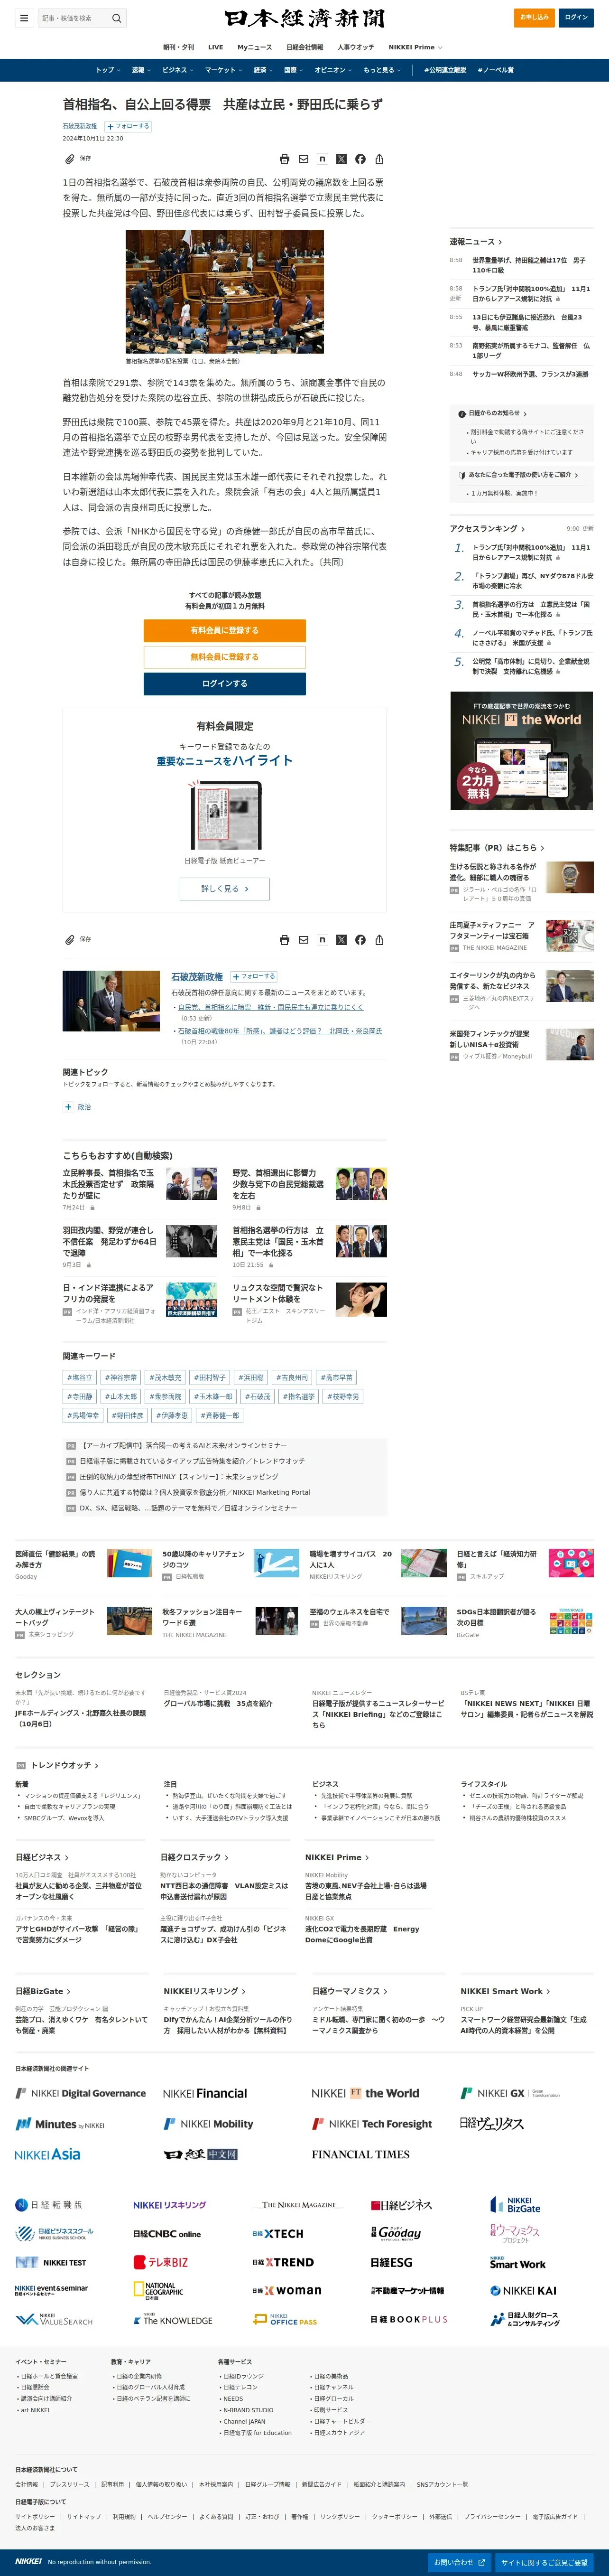This screenshot has height=2576, width=609.
Task: Share on Facebook using bottom icon
Action: click(360, 940)
